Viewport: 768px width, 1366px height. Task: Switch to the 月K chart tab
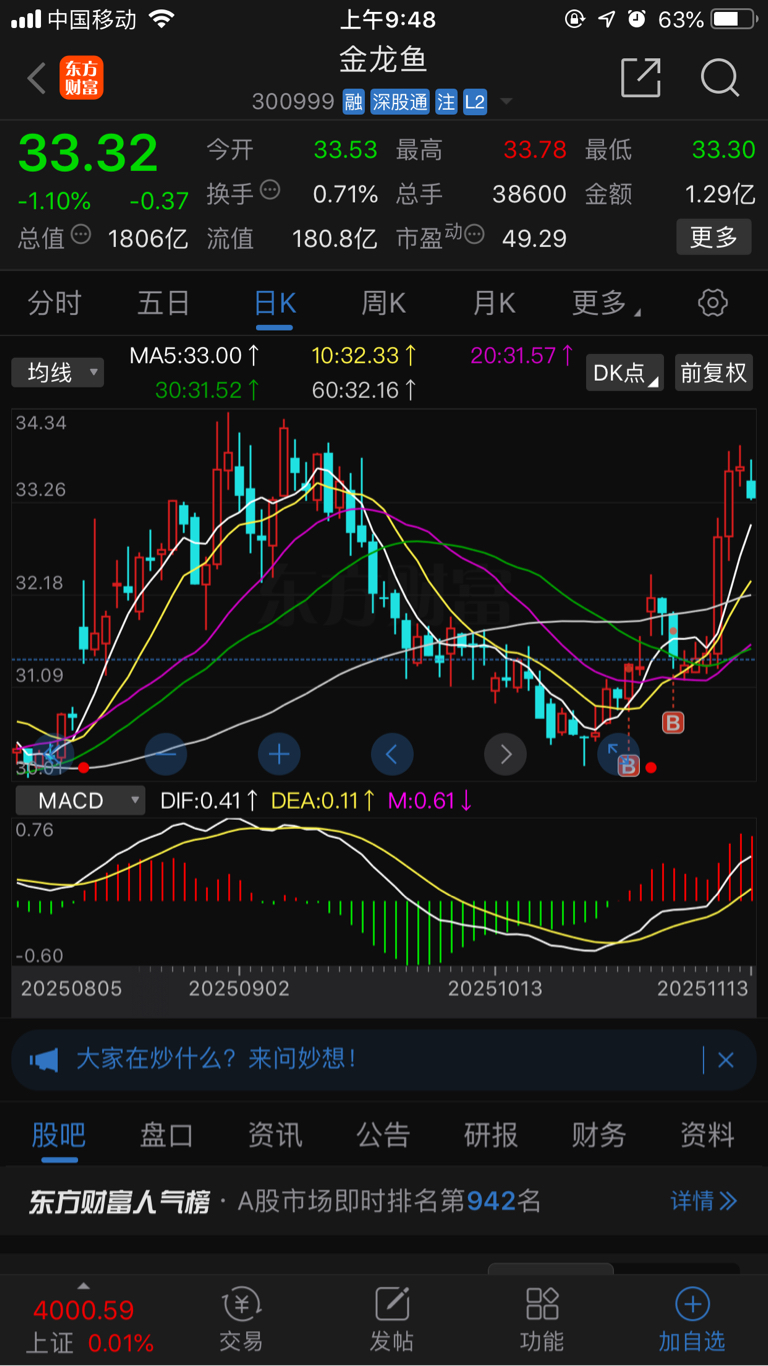(x=493, y=303)
